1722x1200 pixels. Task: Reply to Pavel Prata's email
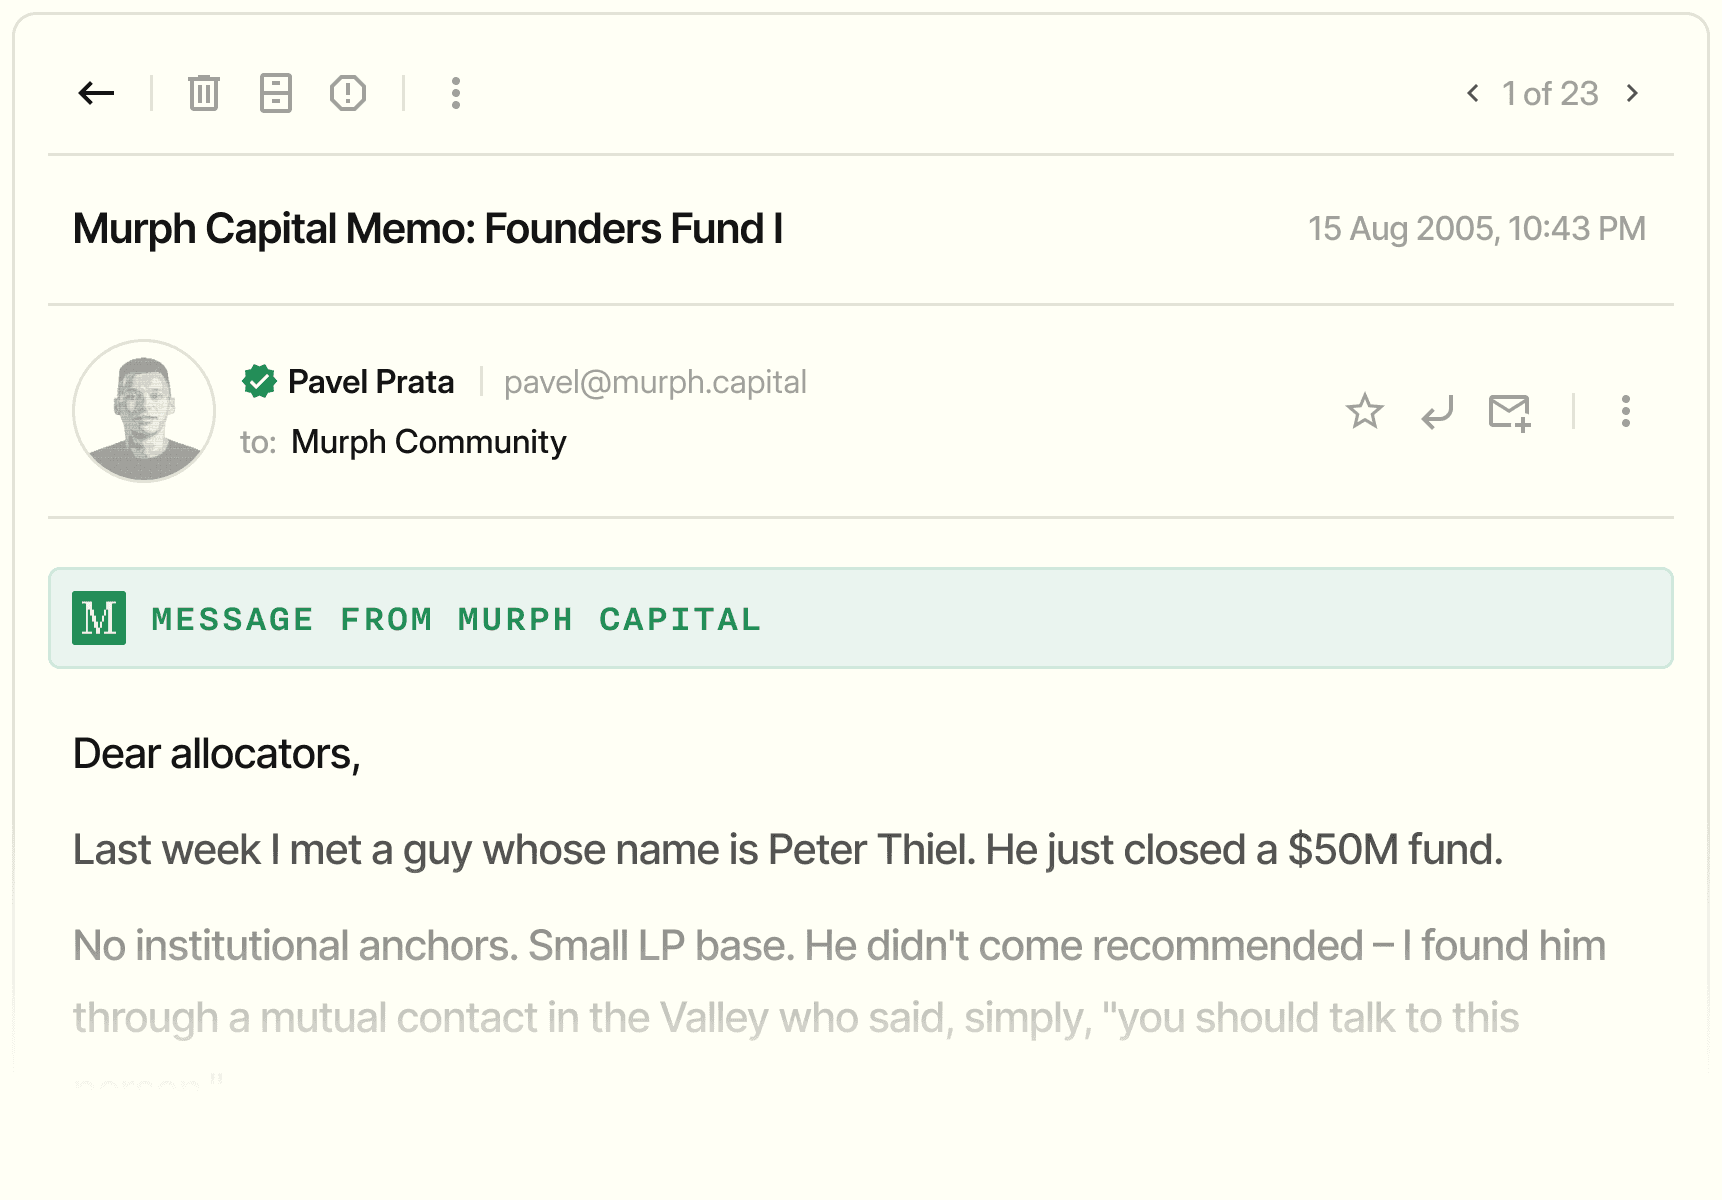click(1437, 411)
